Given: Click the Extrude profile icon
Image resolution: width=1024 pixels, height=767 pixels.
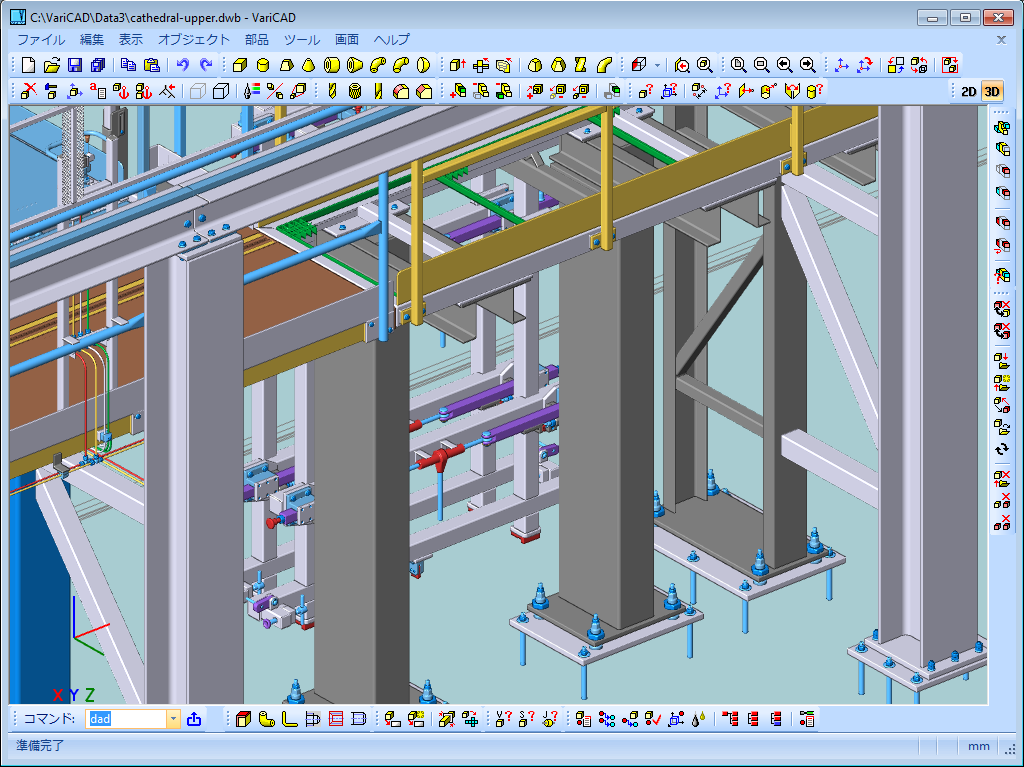Looking at the screenshot, I should [457, 65].
